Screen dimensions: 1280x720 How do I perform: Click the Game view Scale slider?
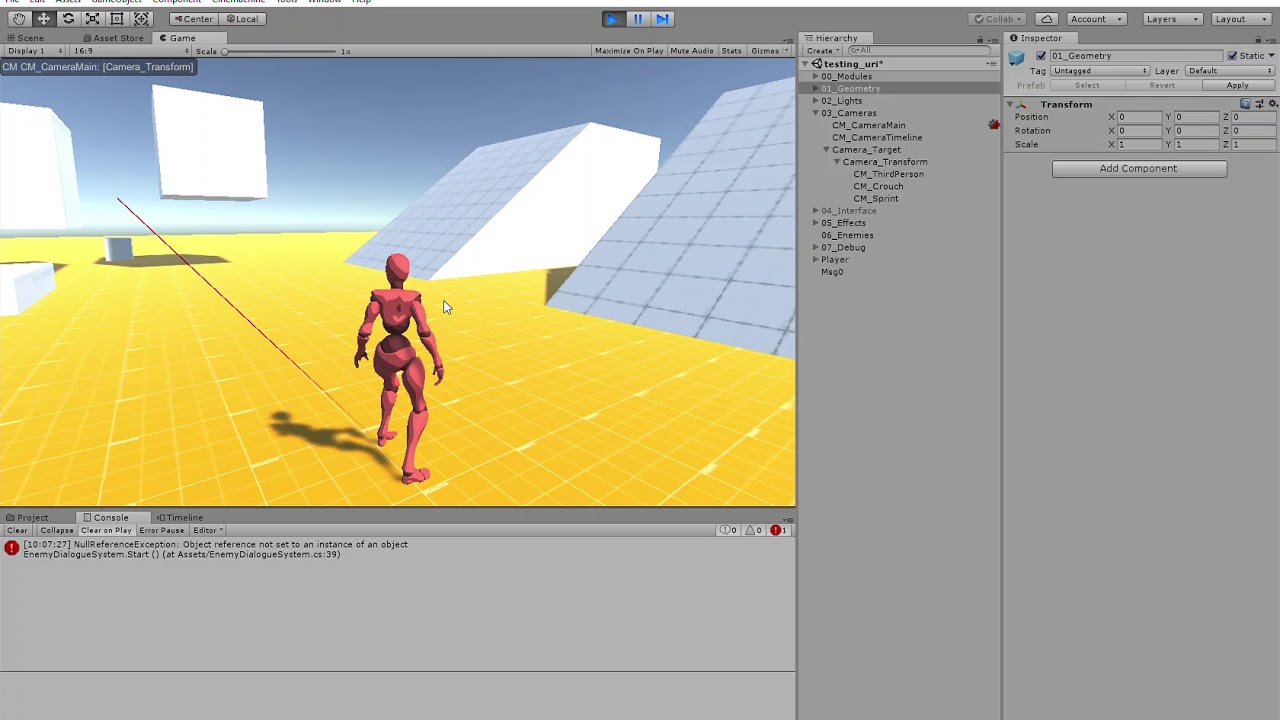(x=280, y=51)
